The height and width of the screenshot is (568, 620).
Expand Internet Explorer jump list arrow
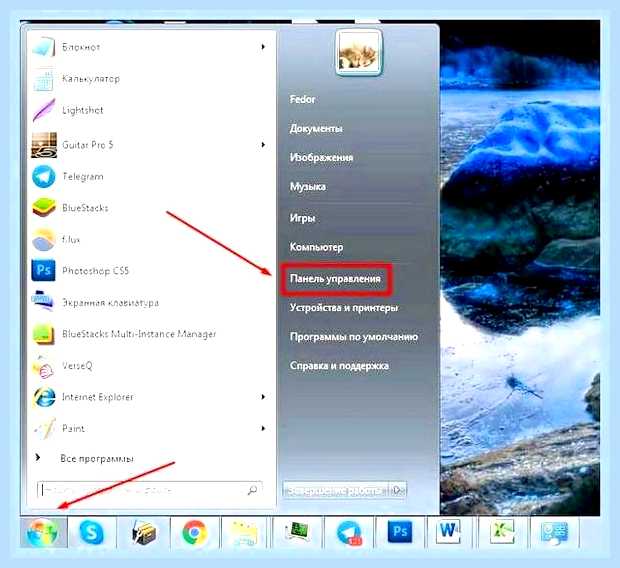click(x=263, y=397)
